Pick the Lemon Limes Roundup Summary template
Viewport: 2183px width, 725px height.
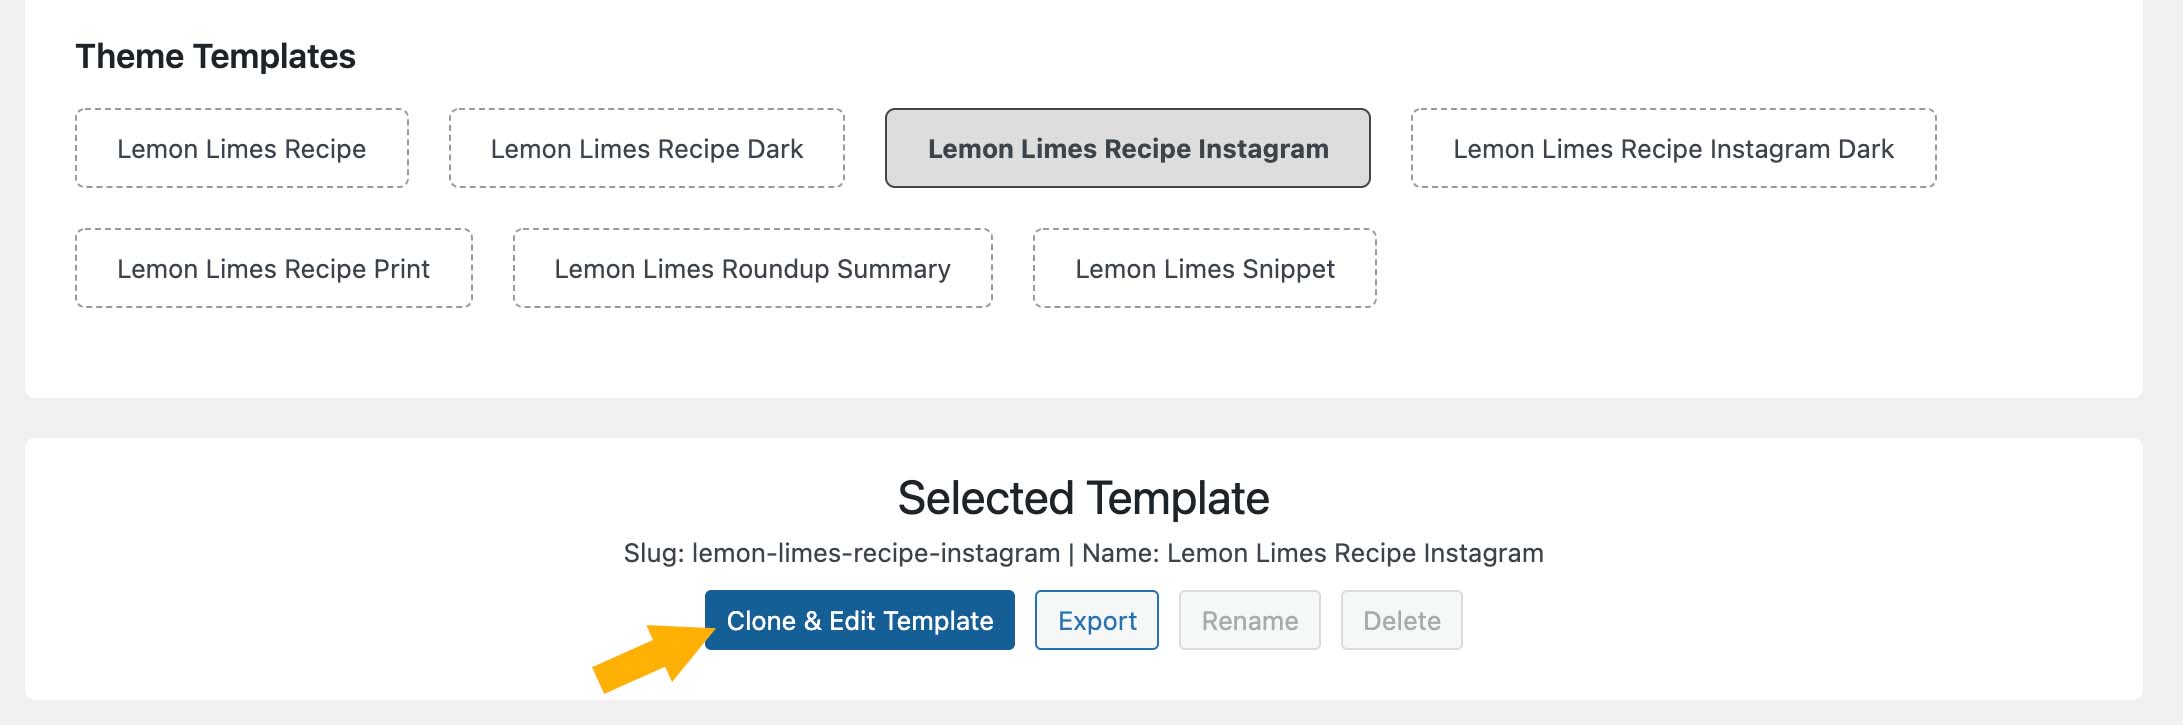pyautogui.click(x=752, y=268)
